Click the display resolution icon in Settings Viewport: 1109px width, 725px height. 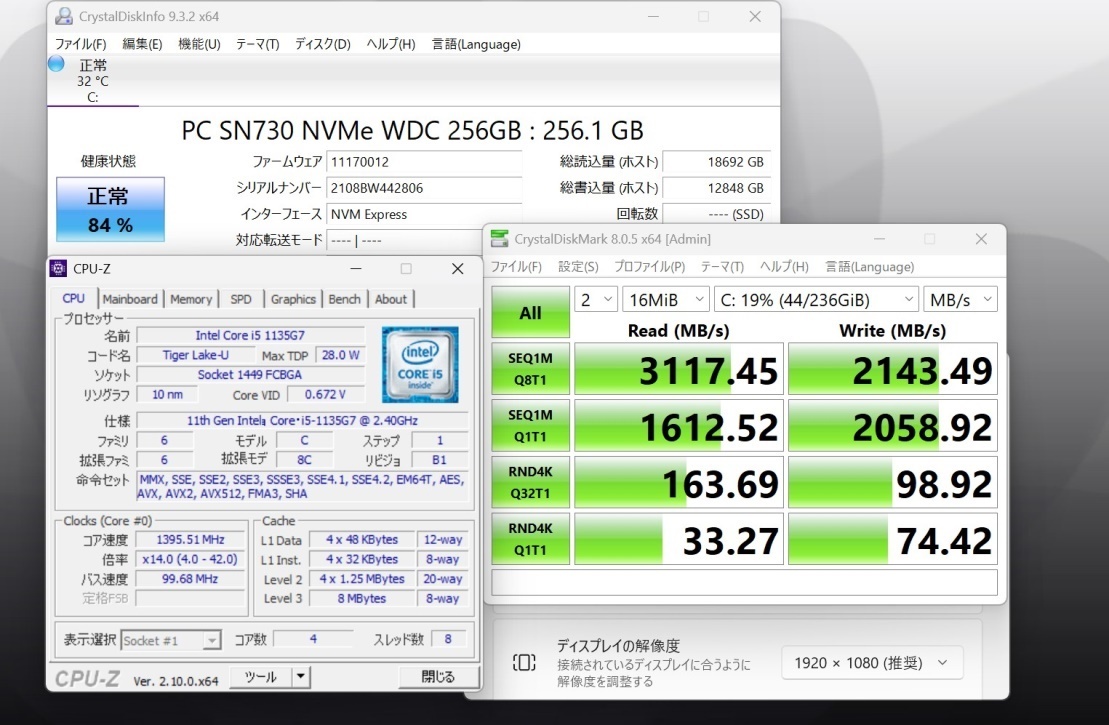(x=524, y=663)
